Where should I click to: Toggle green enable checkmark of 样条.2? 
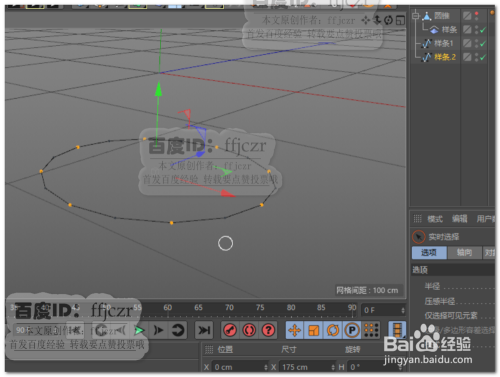483,57
